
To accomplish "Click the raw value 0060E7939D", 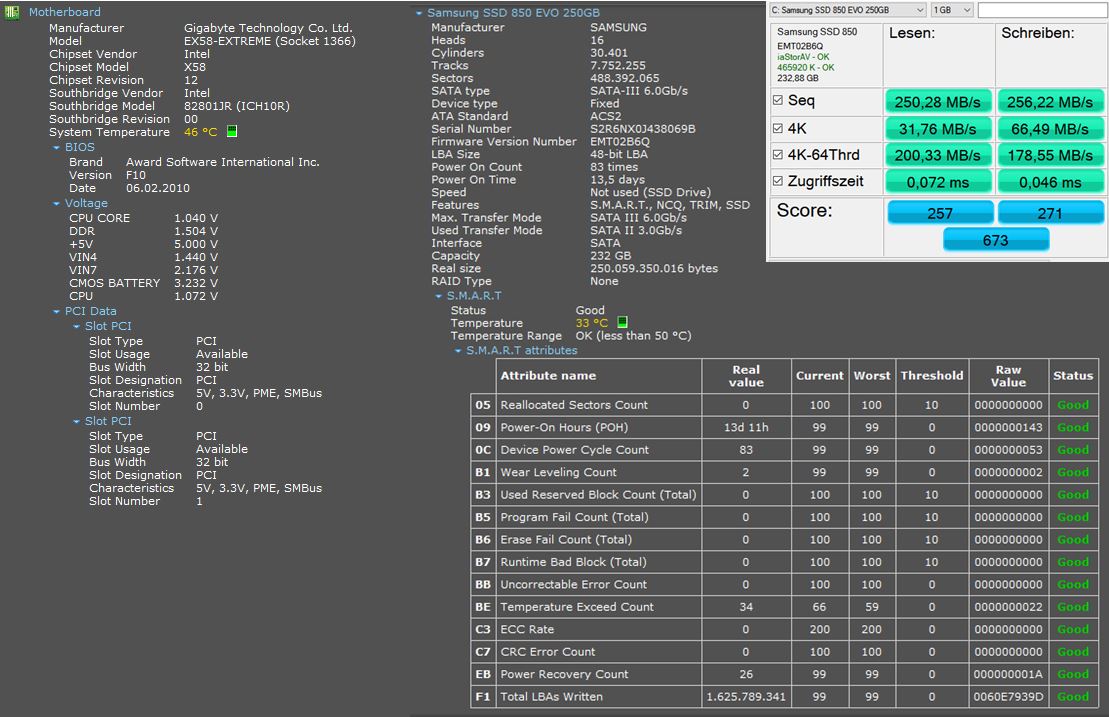I will pyautogui.click(x=1008, y=696).
